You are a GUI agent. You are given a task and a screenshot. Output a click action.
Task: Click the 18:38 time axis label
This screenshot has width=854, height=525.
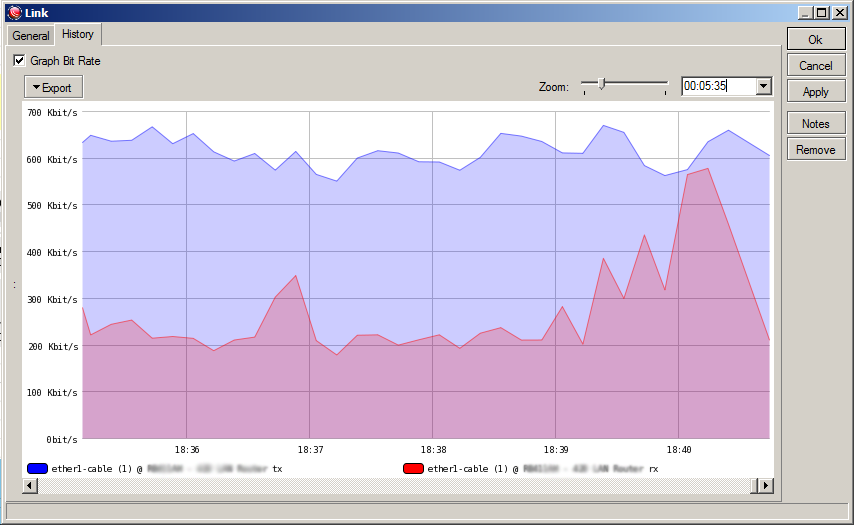coord(433,450)
